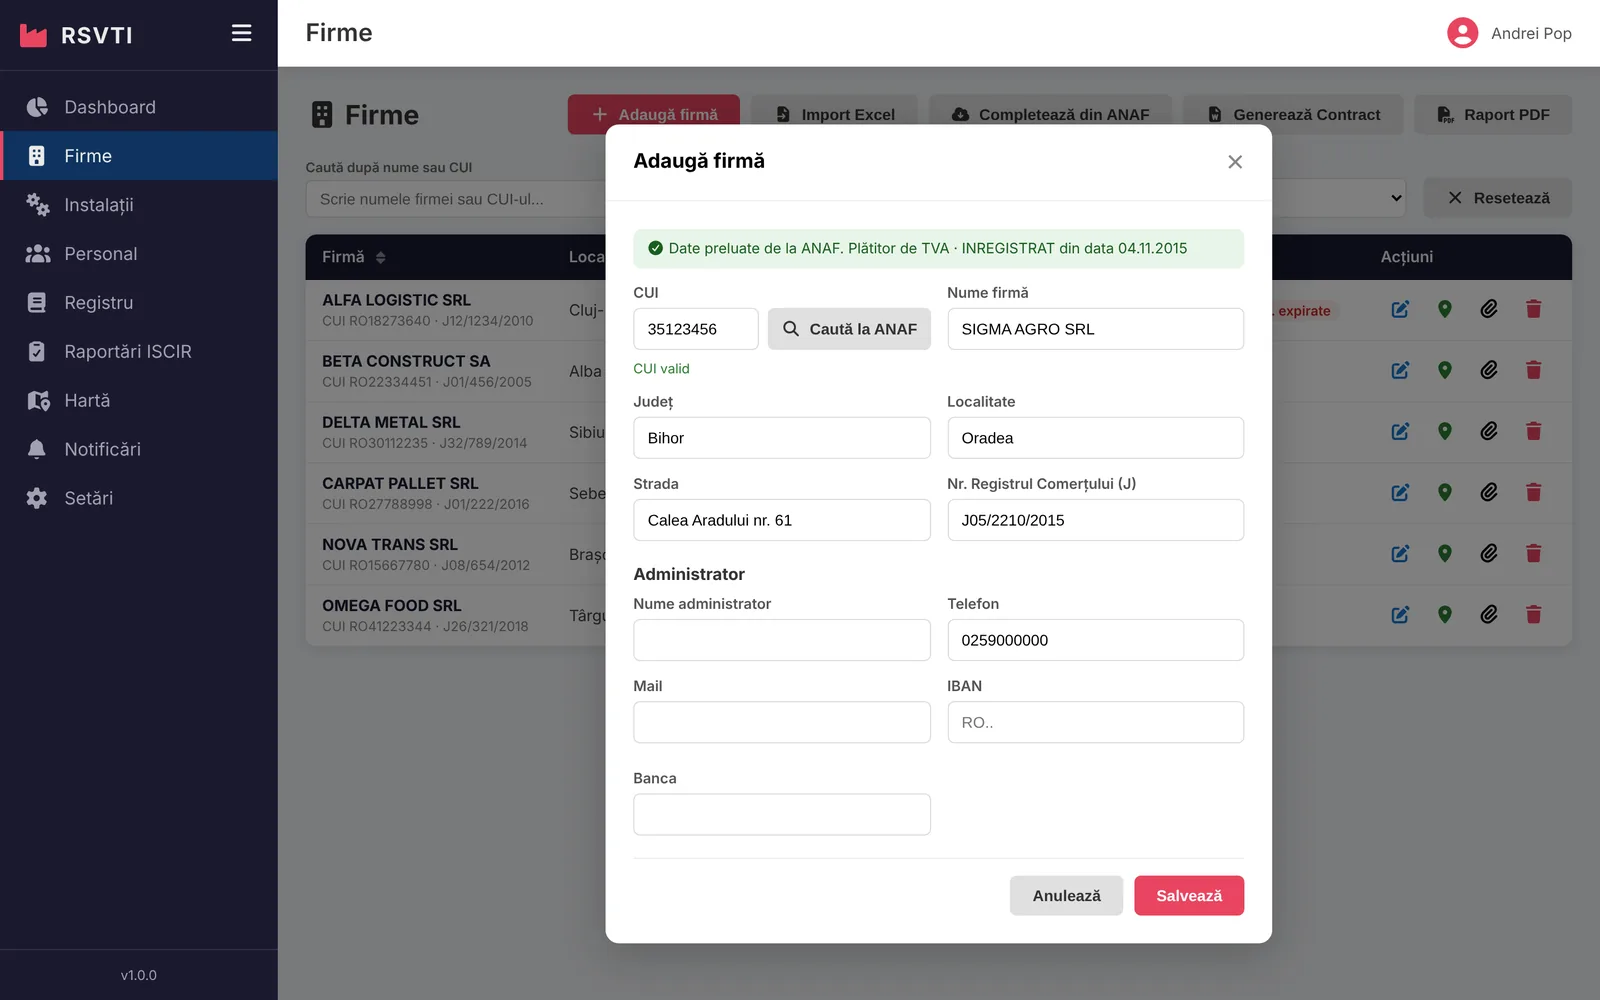The height and width of the screenshot is (1000, 1600).
Task: Click Raport PDF button
Action: (x=1493, y=114)
